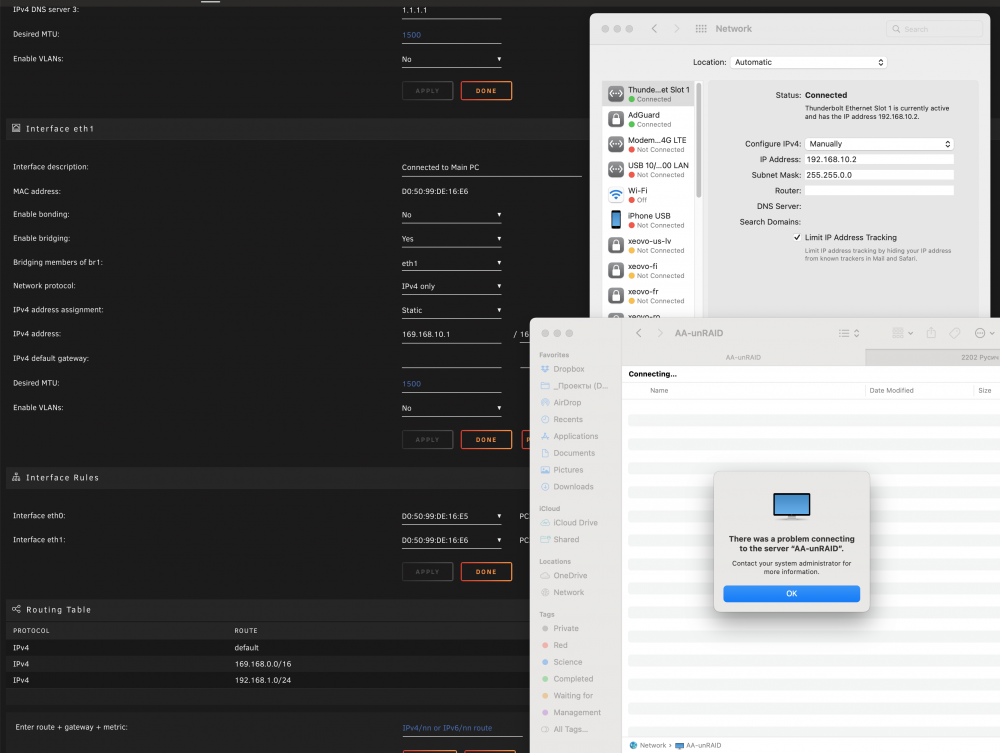Click DONE in the eth1 section
Image resolution: width=1000 pixels, height=753 pixels.
[x=486, y=439]
